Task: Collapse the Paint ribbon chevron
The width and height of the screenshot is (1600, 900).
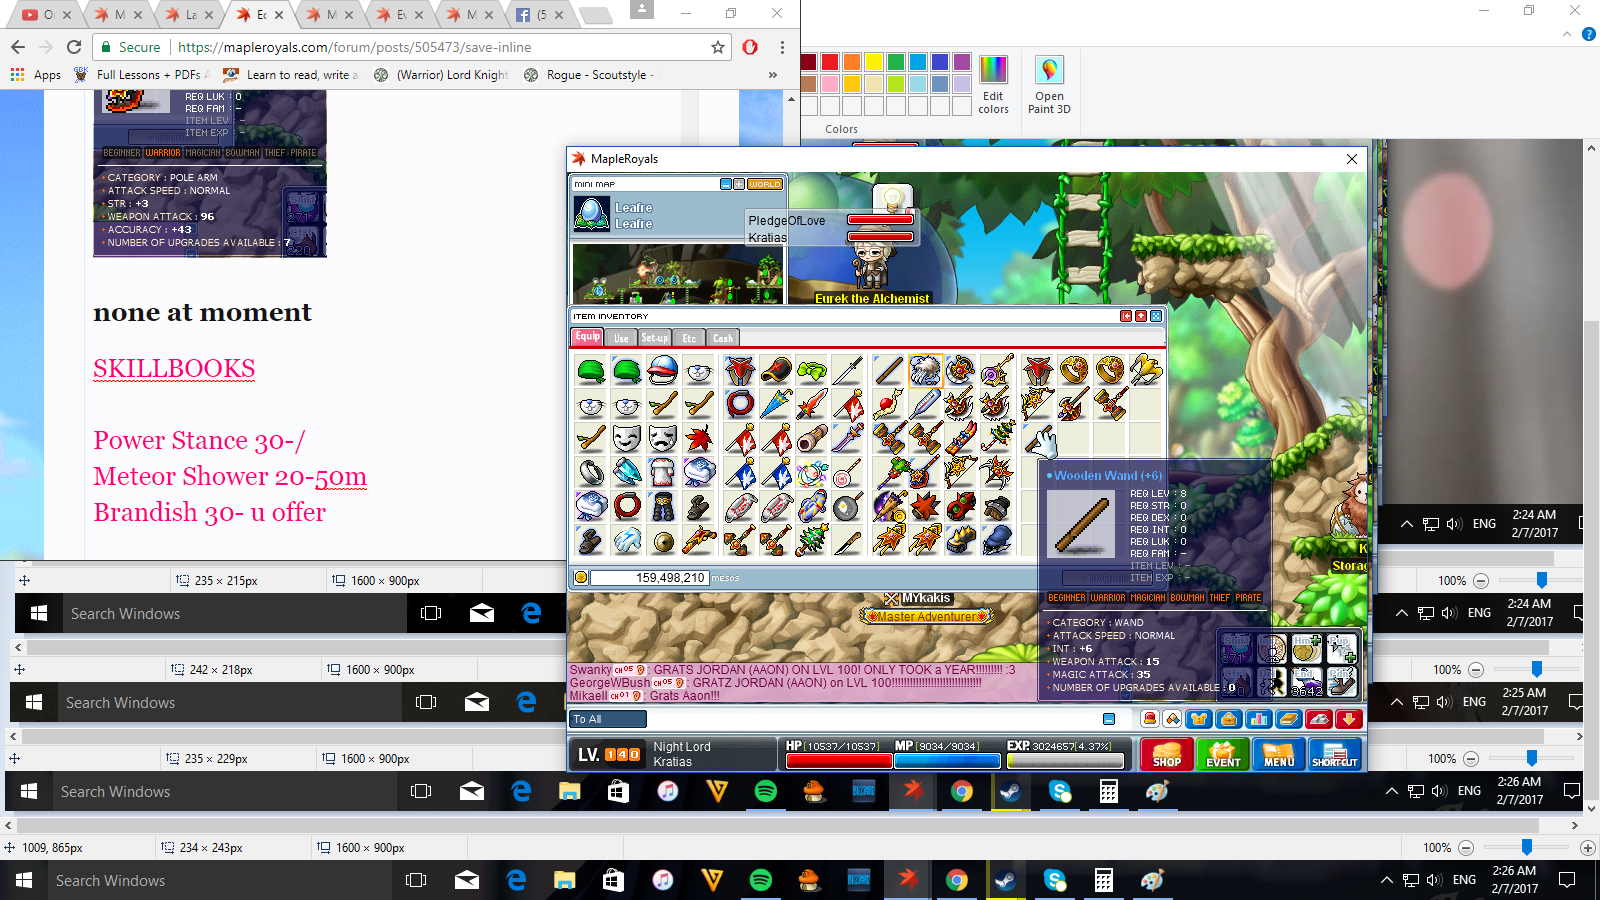Action: tap(1566, 34)
